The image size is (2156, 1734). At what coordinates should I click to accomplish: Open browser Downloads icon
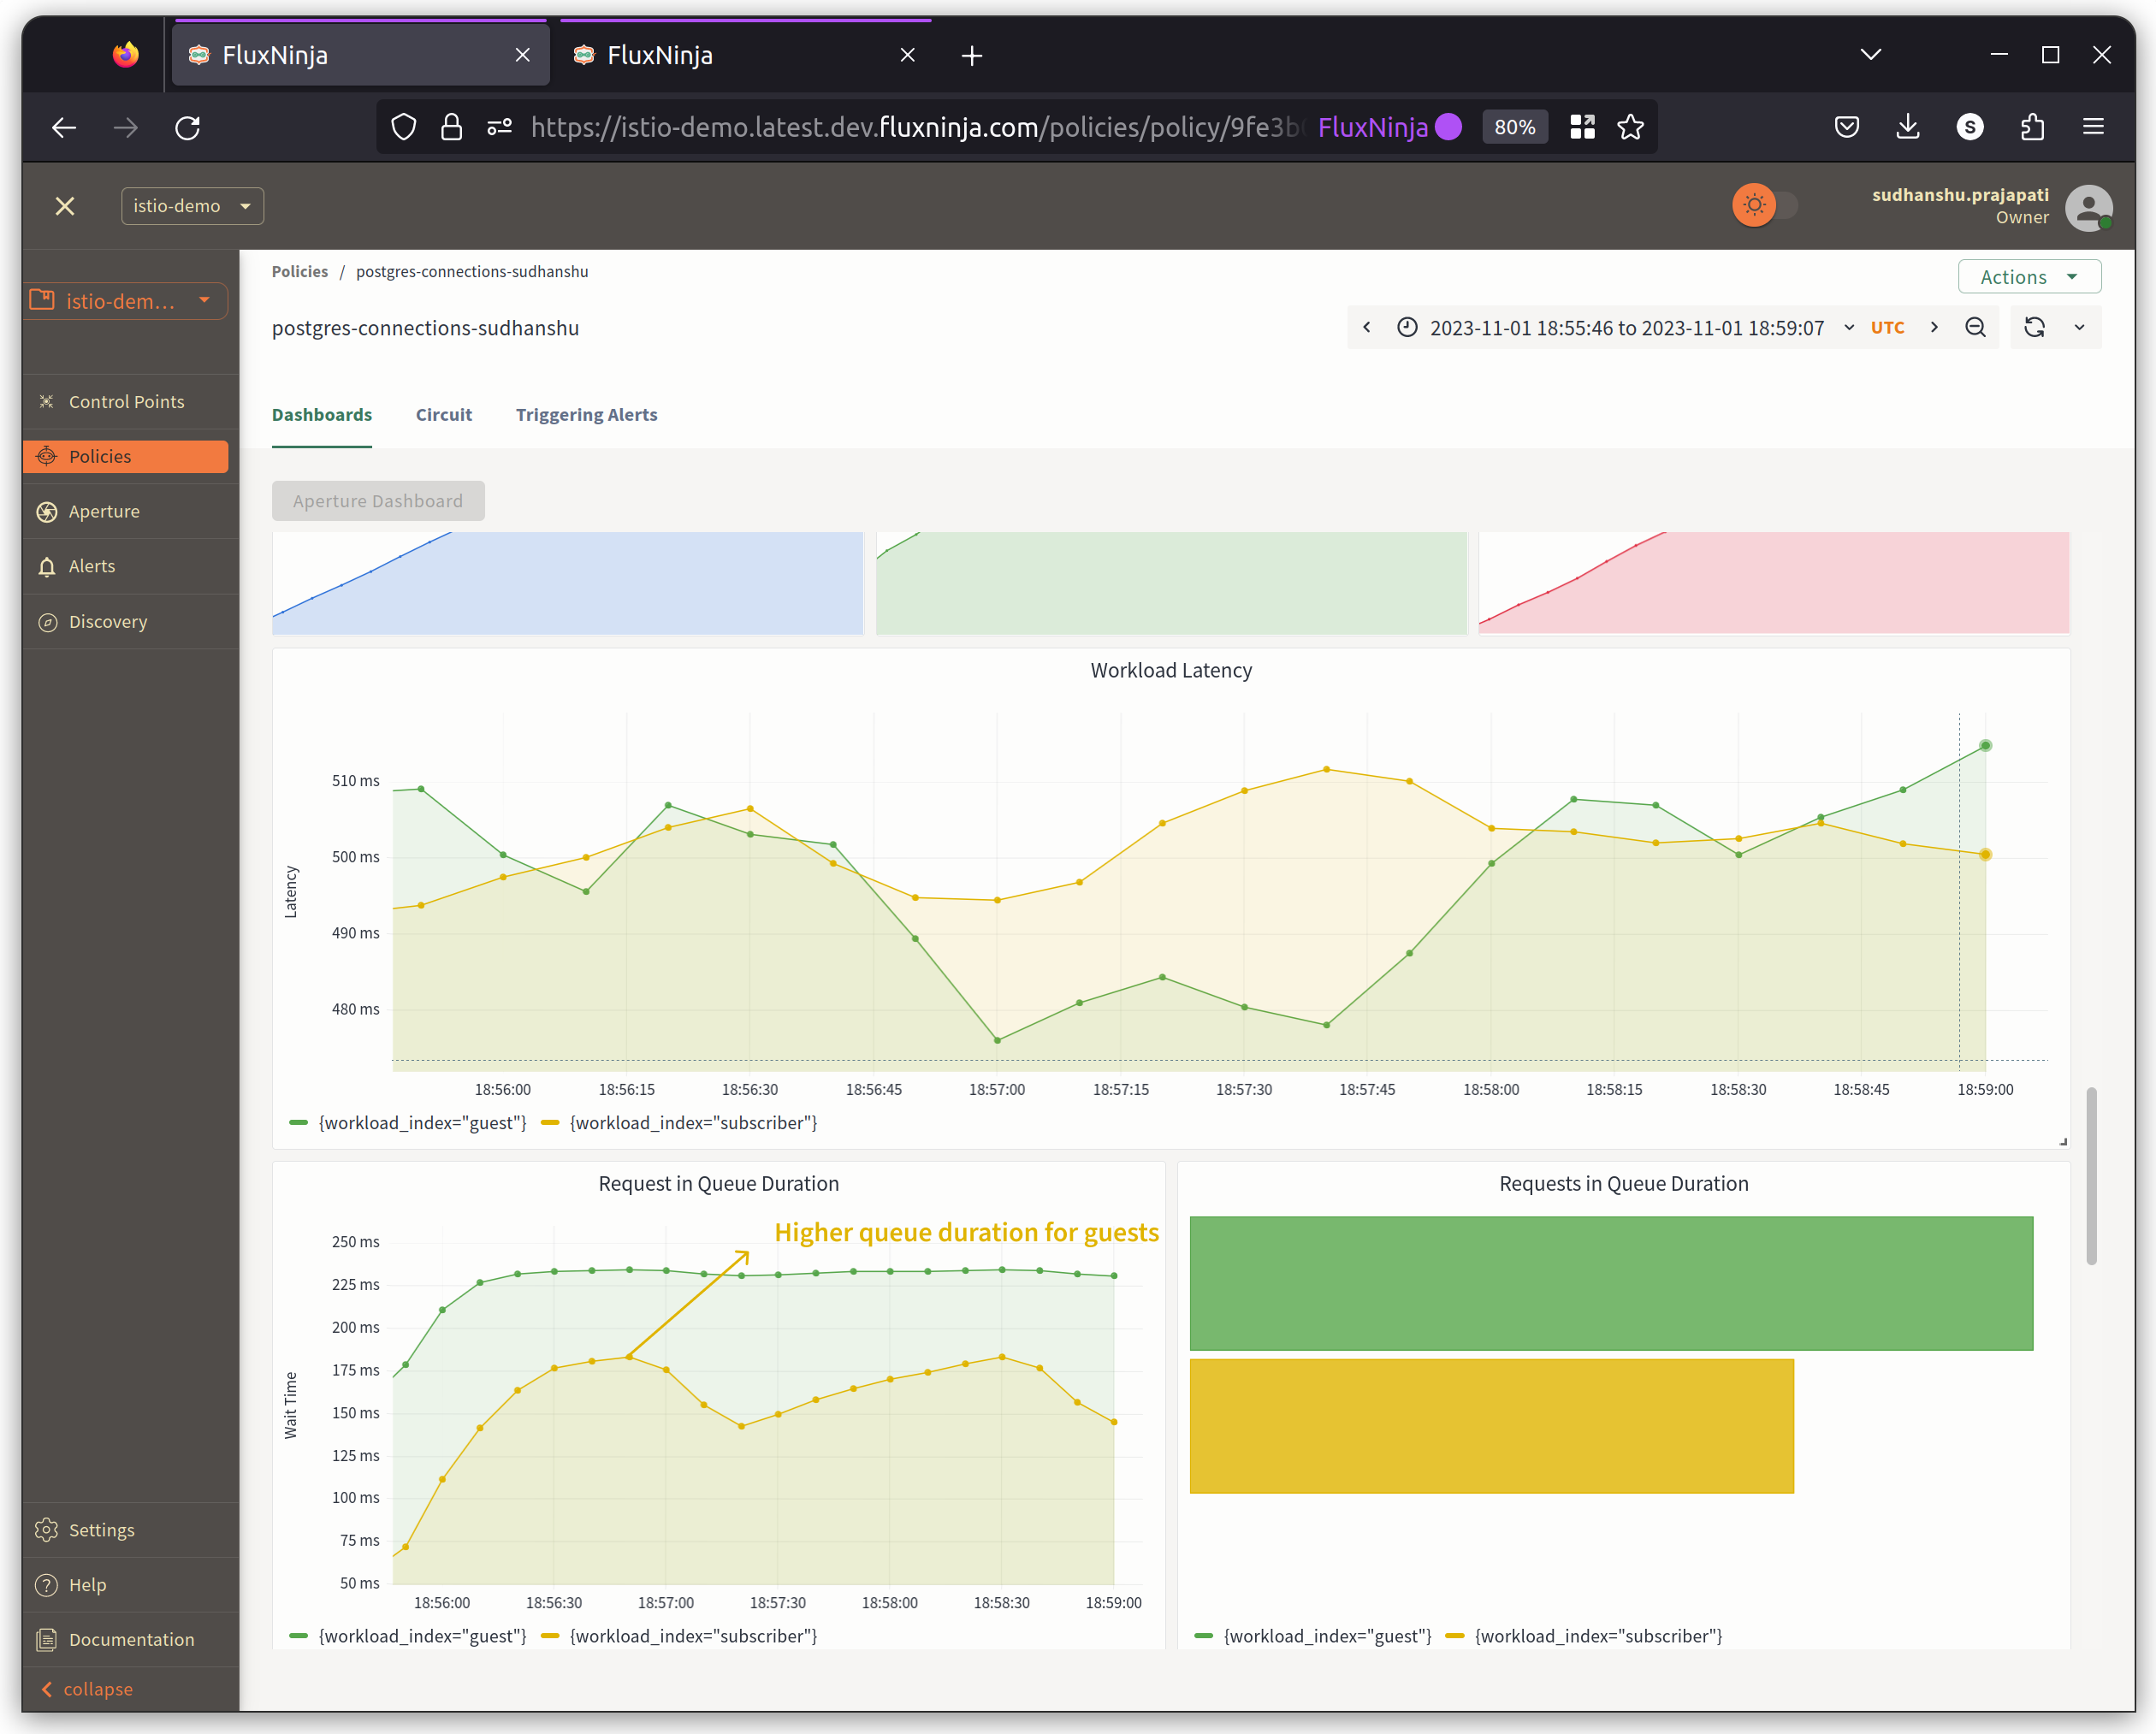[1908, 127]
